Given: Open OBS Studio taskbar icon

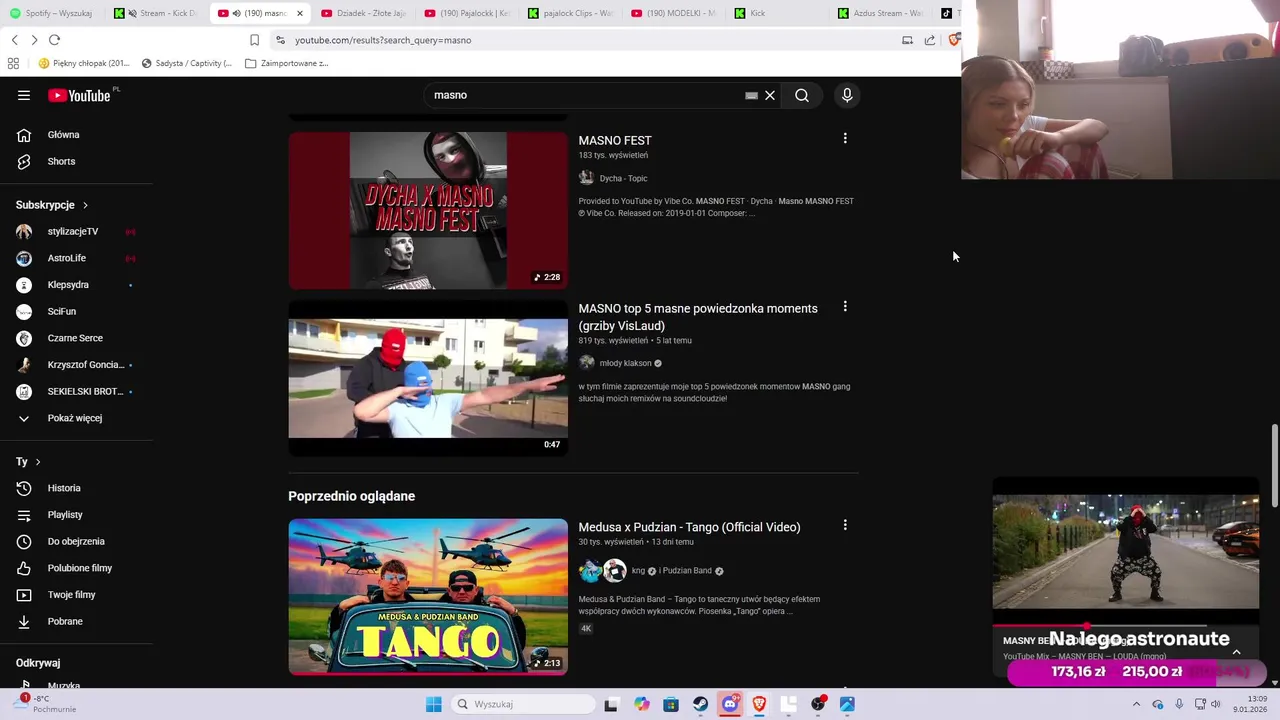Looking at the screenshot, I should [x=818, y=704].
